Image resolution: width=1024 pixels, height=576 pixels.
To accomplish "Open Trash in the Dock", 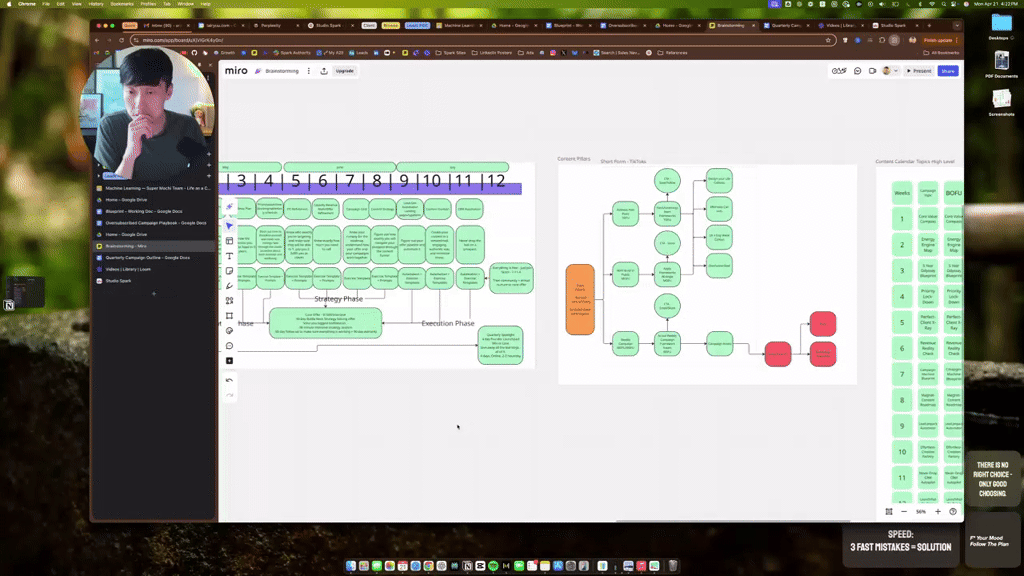I will pos(673,566).
